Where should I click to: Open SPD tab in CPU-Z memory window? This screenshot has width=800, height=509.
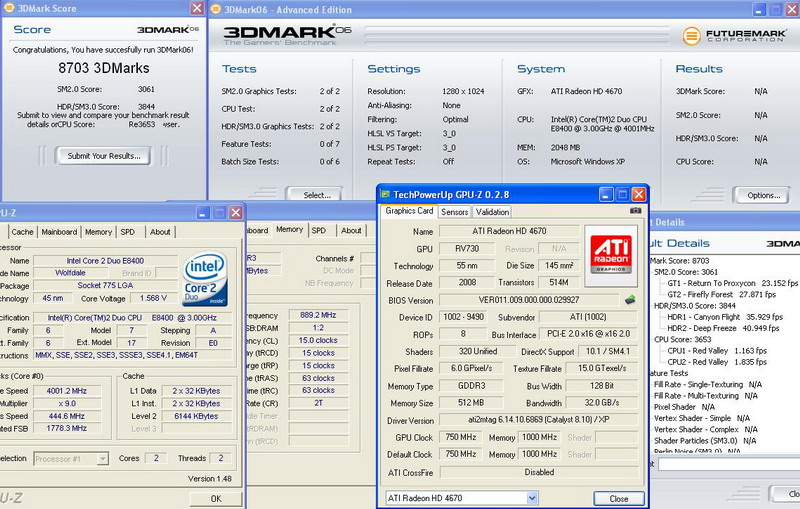click(x=319, y=231)
